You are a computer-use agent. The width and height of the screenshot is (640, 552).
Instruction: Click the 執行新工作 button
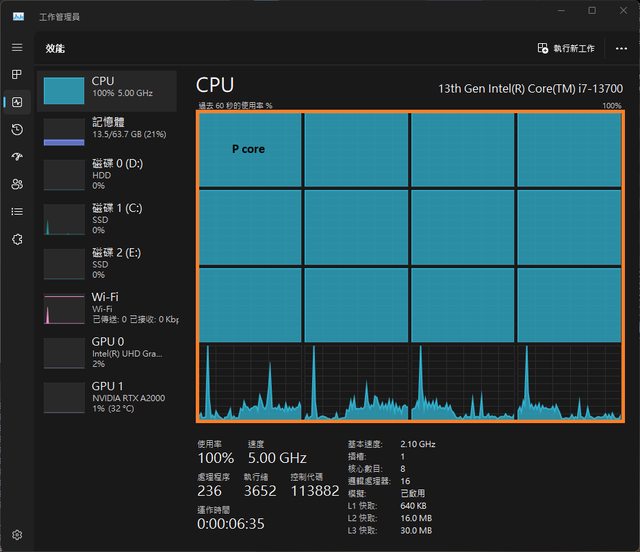[566, 48]
